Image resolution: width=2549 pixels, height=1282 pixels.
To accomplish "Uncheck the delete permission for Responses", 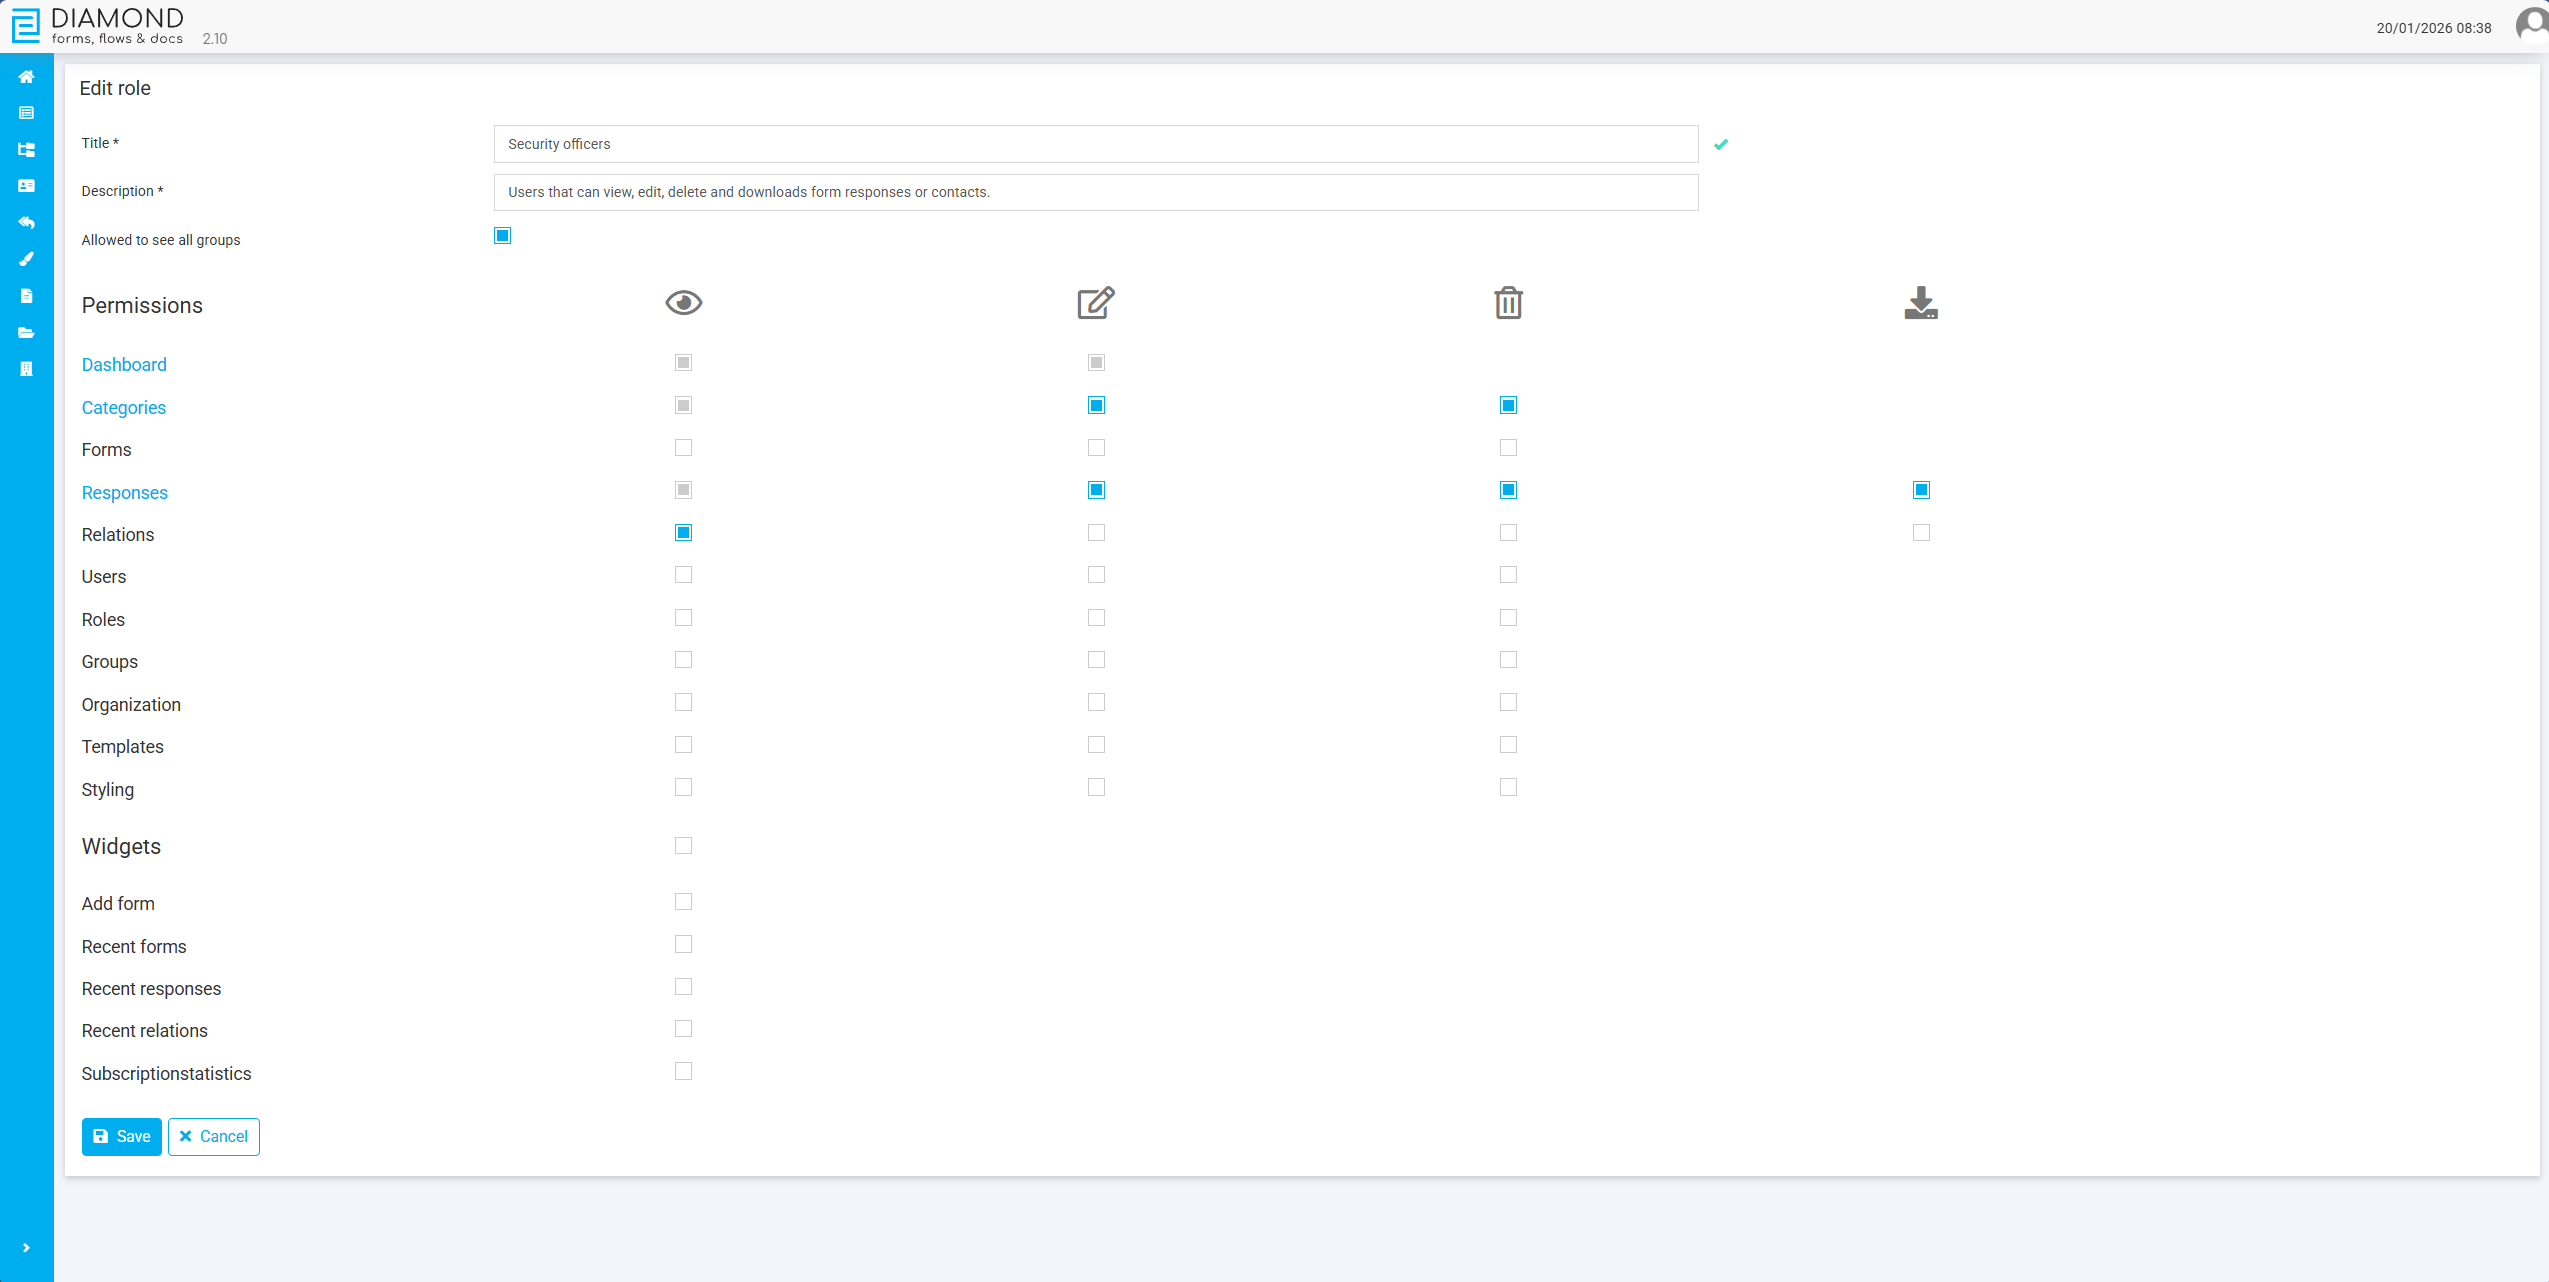I will pyautogui.click(x=1508, y=490).
